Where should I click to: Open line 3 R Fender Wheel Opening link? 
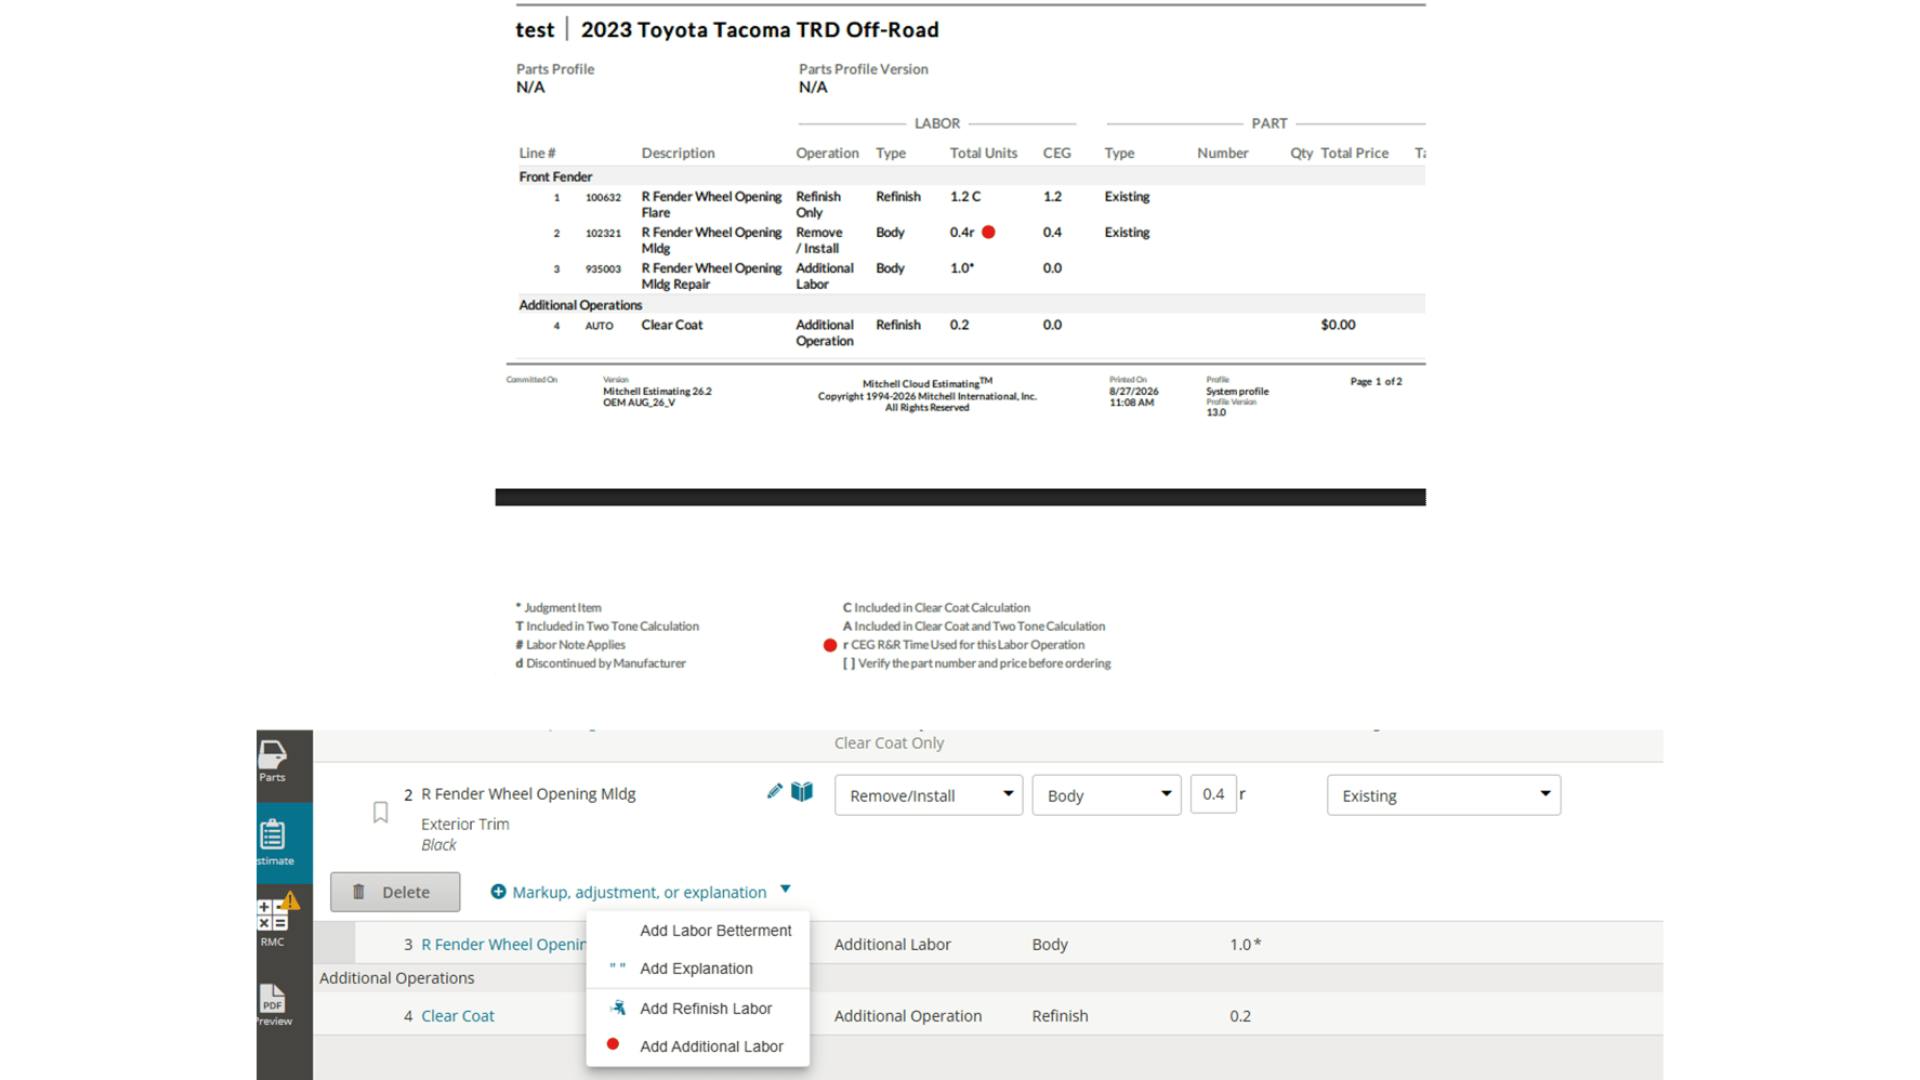coord(503,944)
